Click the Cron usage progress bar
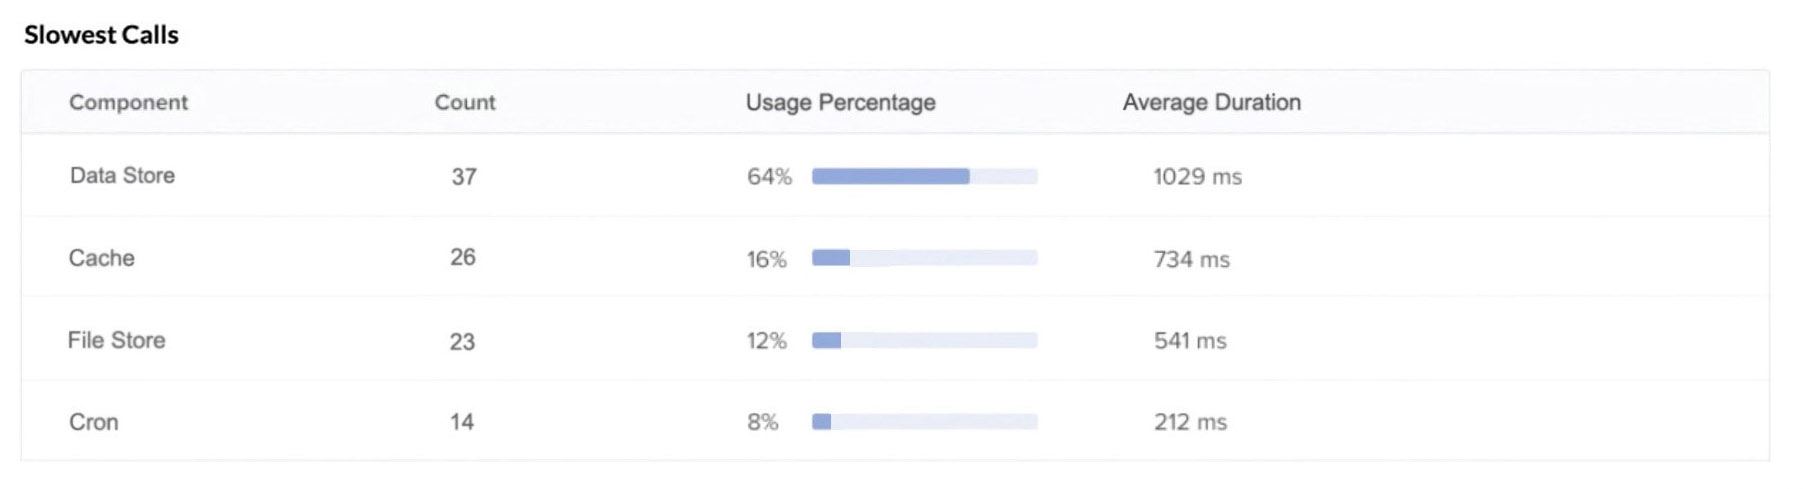 924,422
